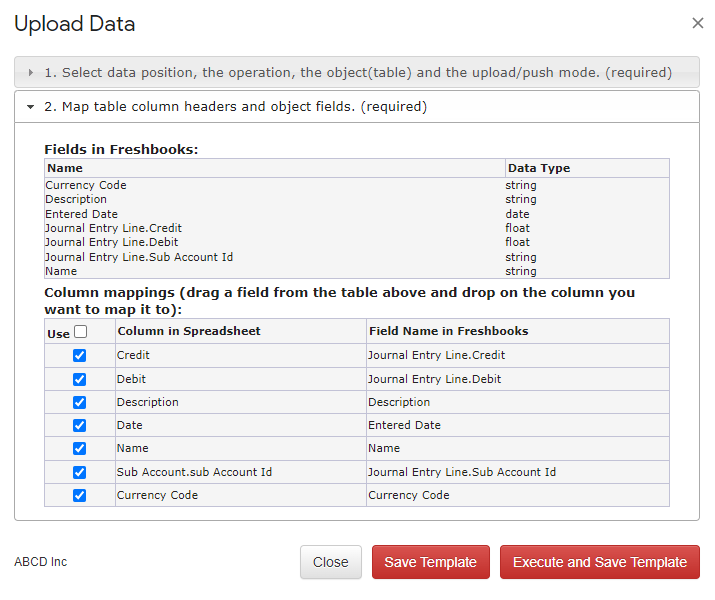This screenshot has width=715, height=600.
Task: Click the Save Template button
Action: pos(430,562)
